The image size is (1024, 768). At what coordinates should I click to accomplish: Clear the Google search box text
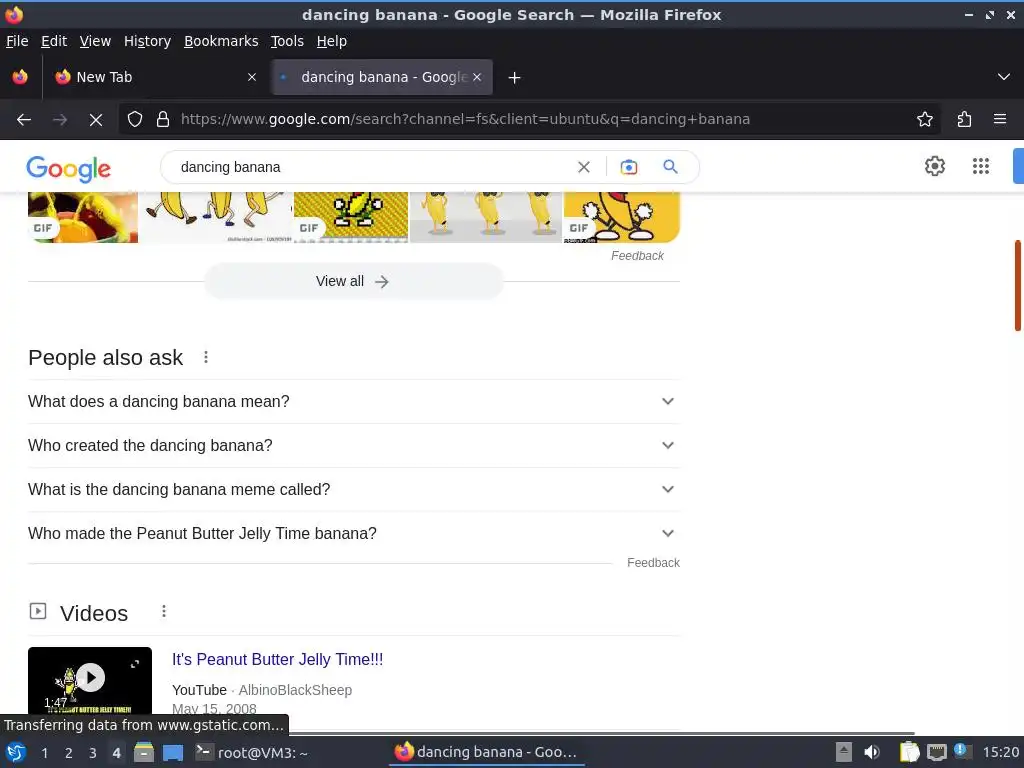click(x=584, y=167)
